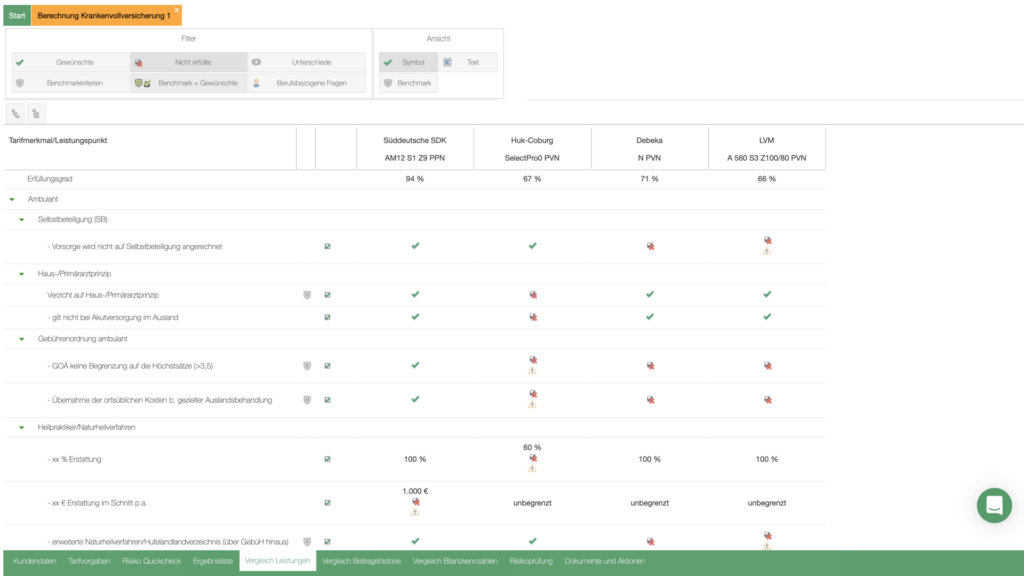
Task: Click the Start tab at the top
Action: [17, 16]
